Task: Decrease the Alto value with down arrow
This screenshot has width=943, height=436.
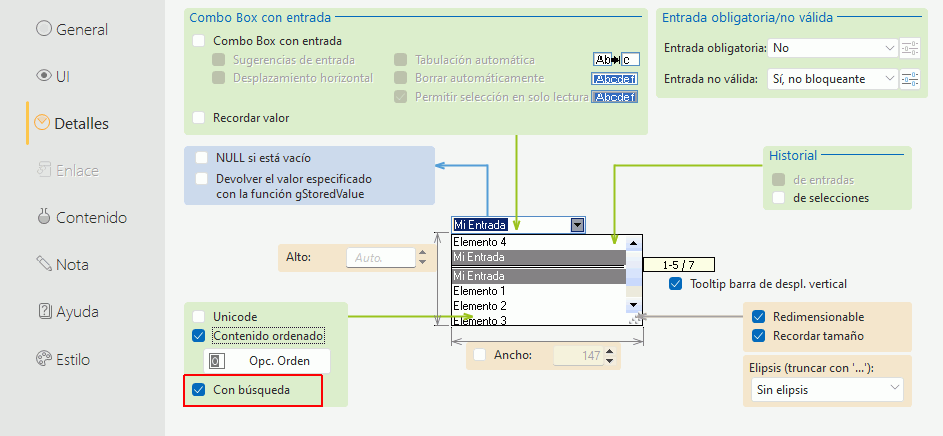Action: [422, 262]
